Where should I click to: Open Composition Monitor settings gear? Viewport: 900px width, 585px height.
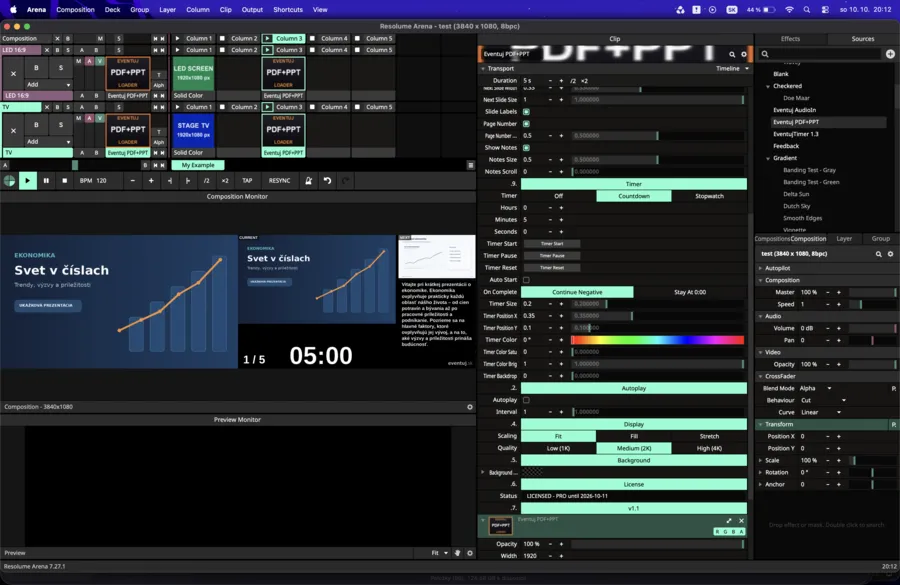470,406
